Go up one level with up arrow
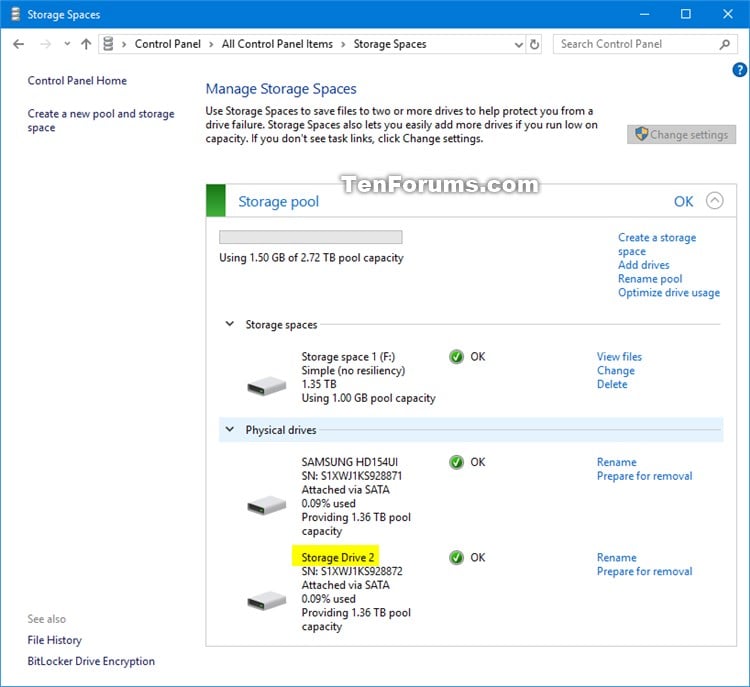The width and height of the screenshot is (750, 687). point(86,44)
